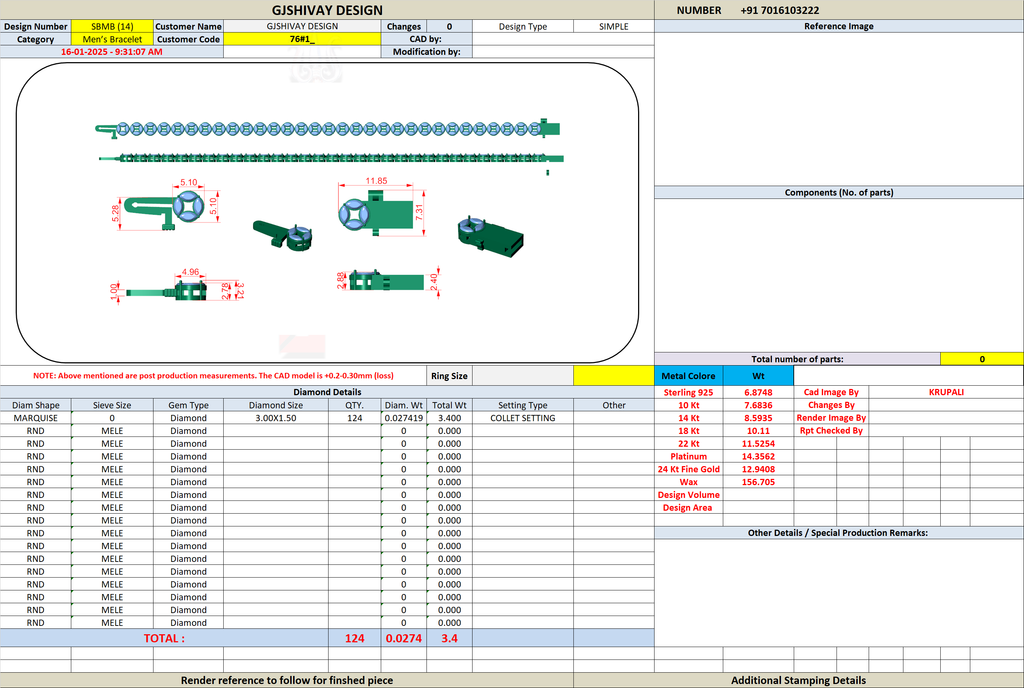1024x688 pixels.
Task: Select Render reference to follow footer text
Action: pyautogui.click(x=287, y=680)
